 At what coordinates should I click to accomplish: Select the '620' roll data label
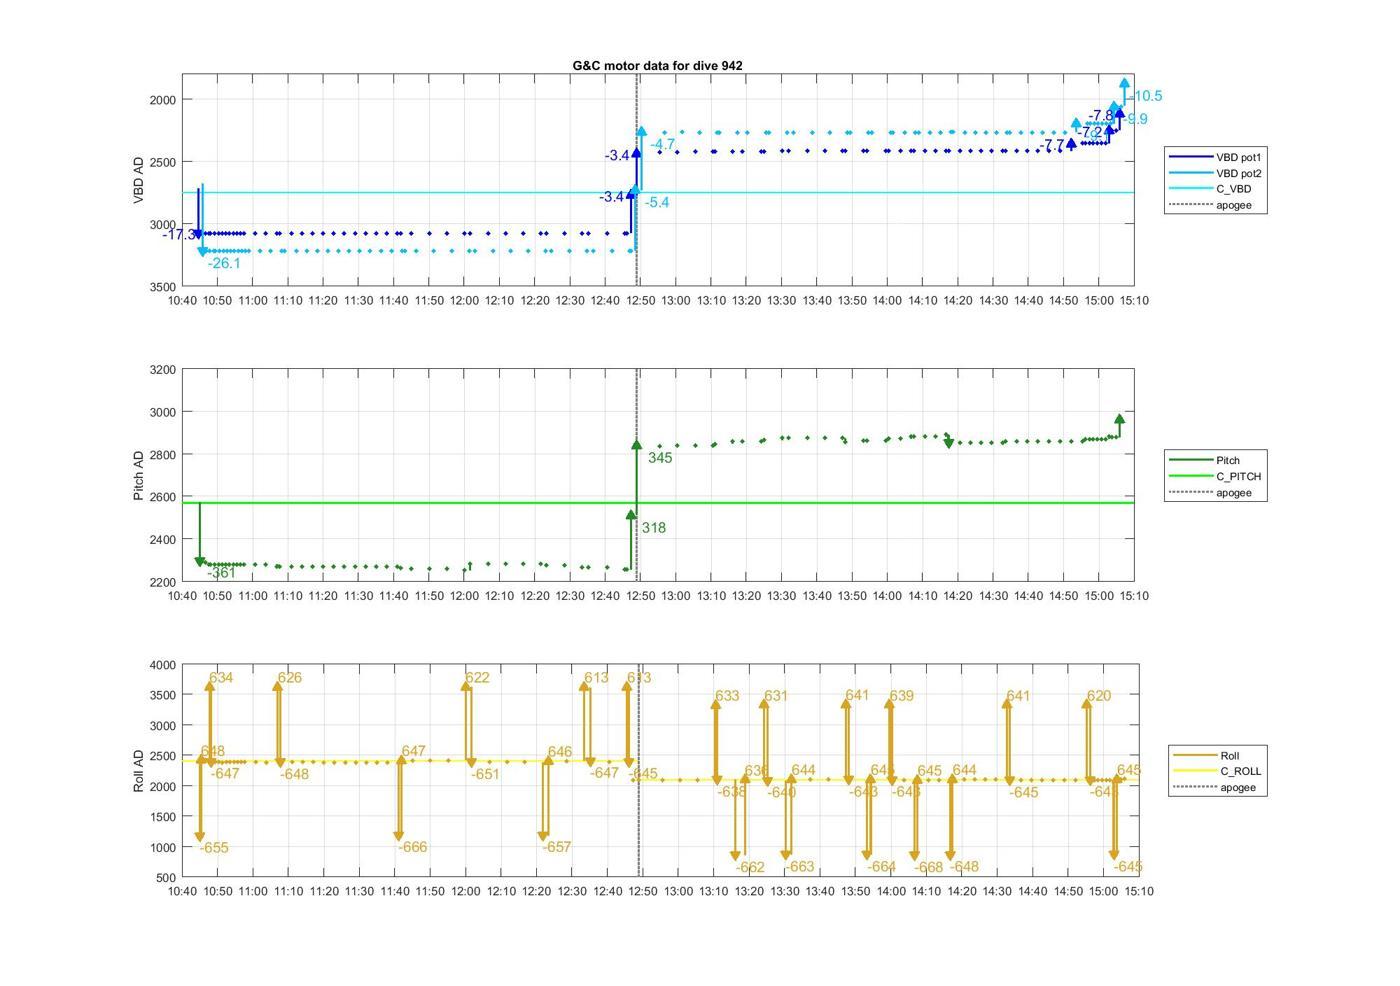pos(1099,696)
